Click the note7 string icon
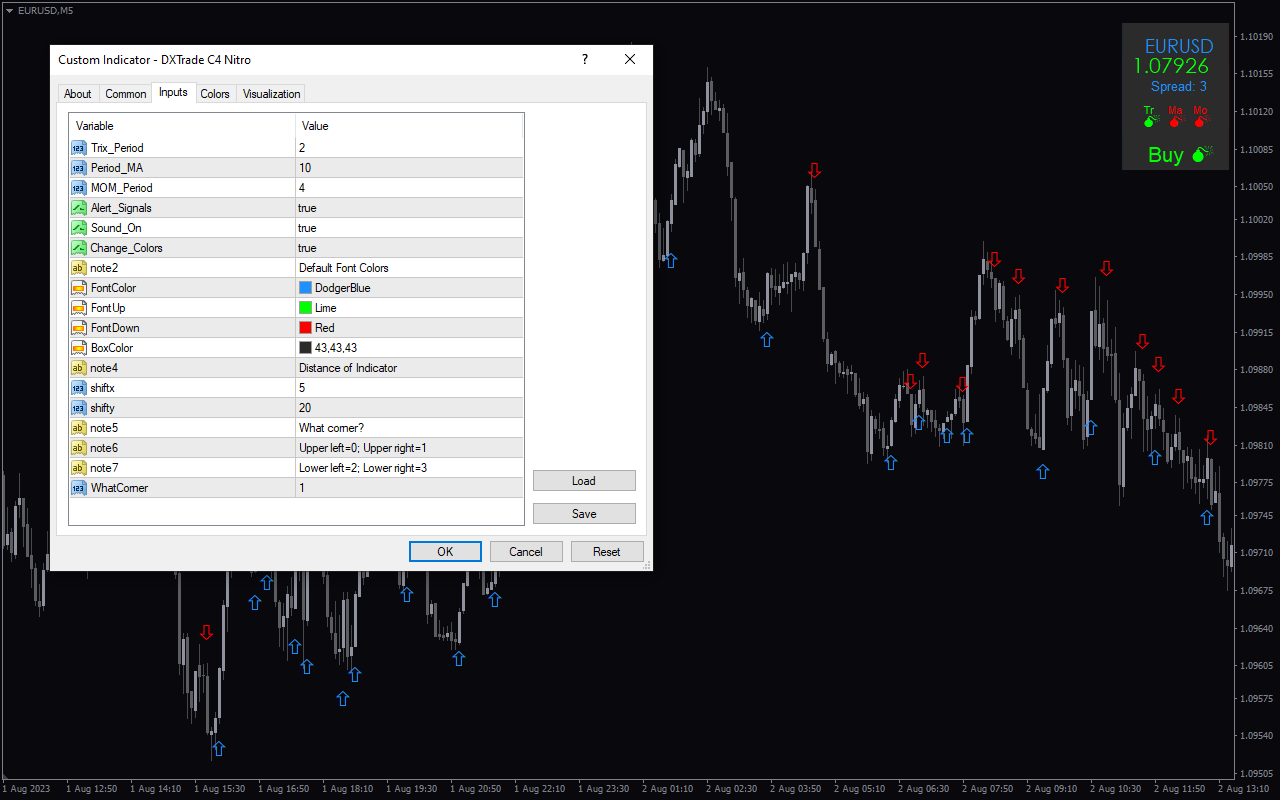This screenshot has height=800, width=1280. (x=79, y=468)
